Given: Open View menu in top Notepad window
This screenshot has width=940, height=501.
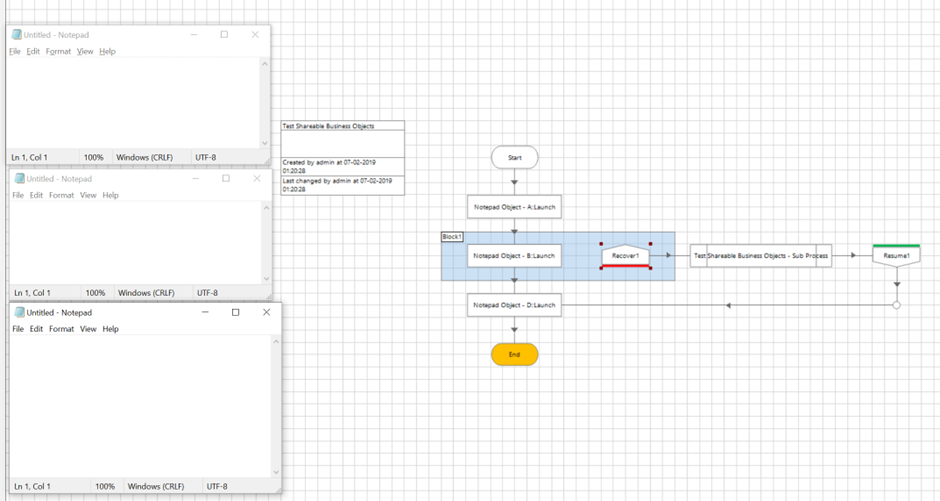Looking at the screenshot, I should [85, 52].
